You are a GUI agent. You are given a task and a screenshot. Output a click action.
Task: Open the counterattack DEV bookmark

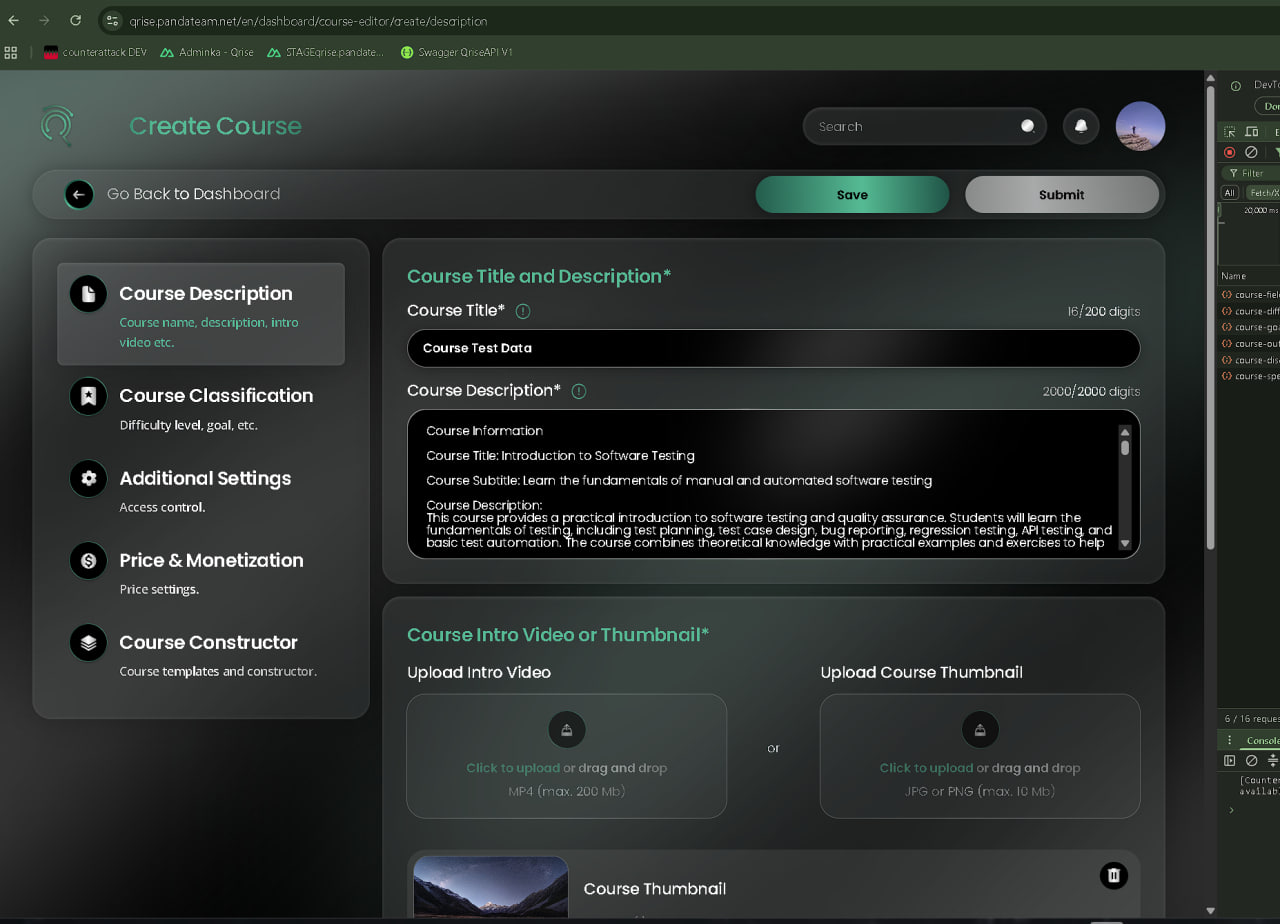tap(95, 52)
